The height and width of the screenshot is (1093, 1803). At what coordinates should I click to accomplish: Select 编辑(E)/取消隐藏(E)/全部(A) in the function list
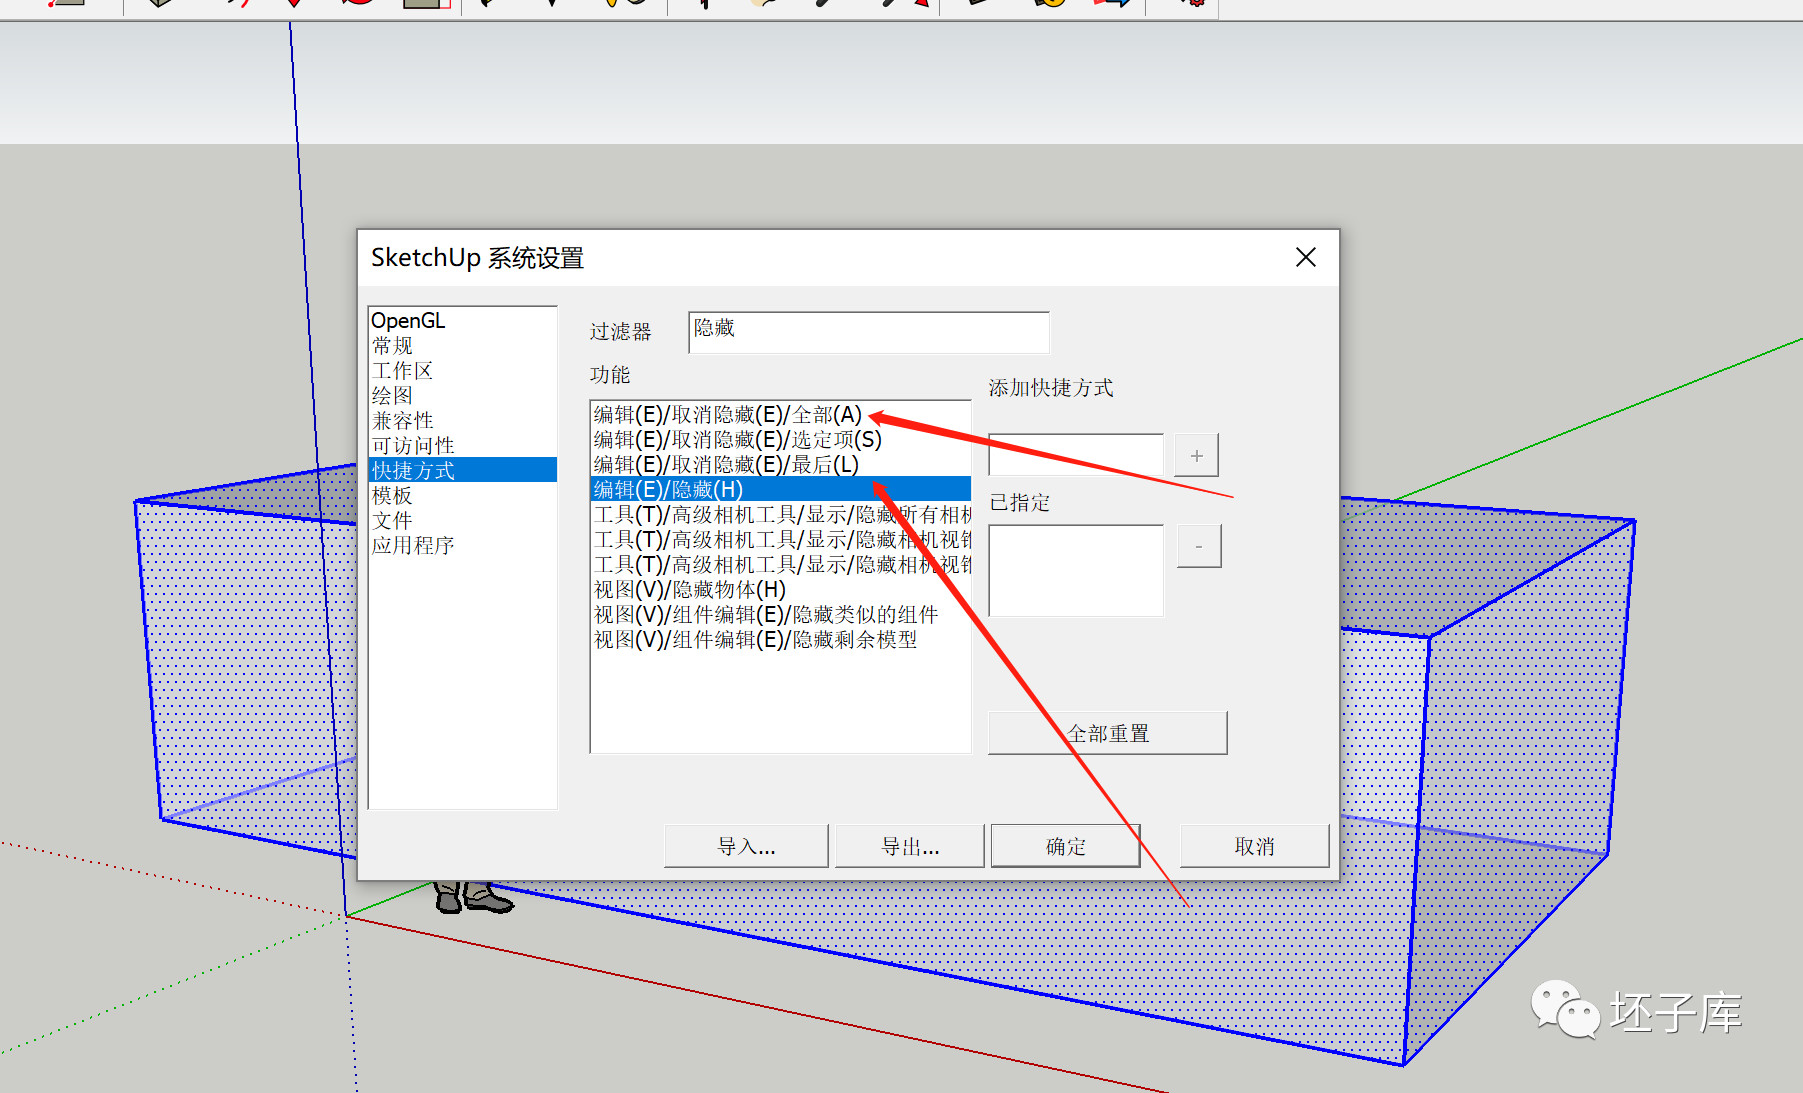(780, 415)
